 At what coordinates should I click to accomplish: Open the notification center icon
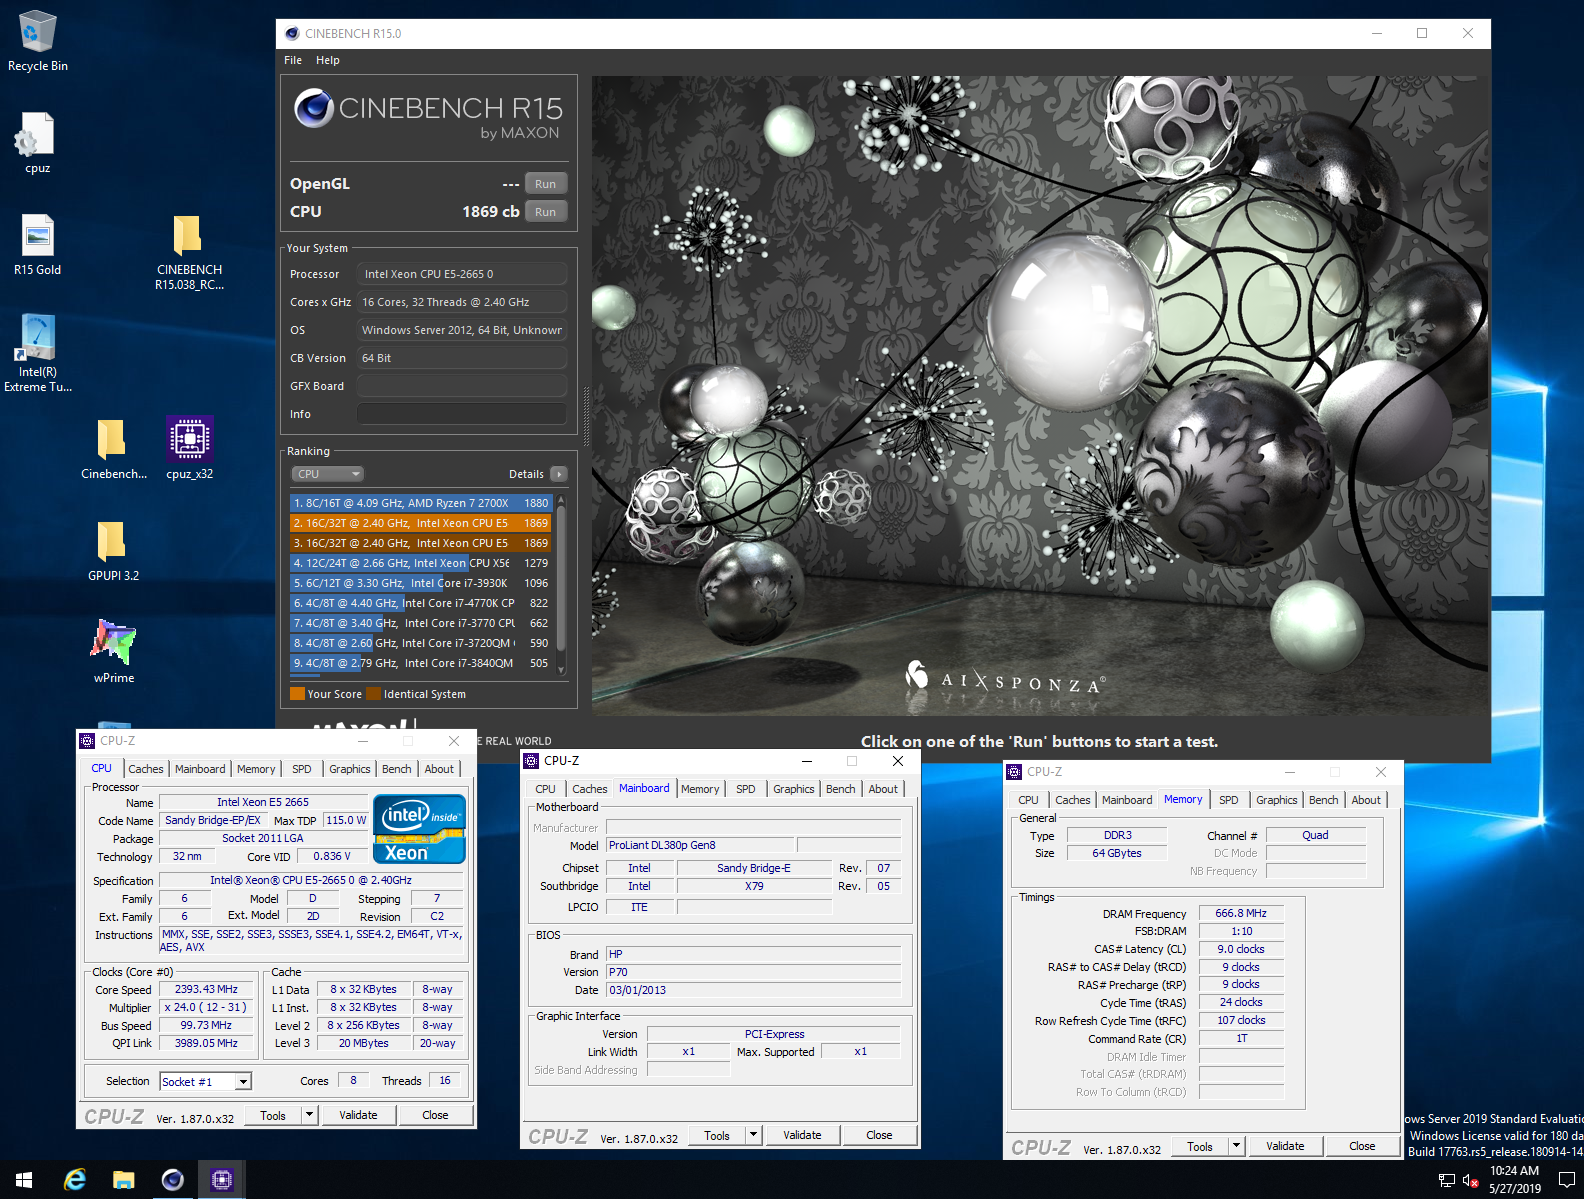[x=1567, y=1180]
